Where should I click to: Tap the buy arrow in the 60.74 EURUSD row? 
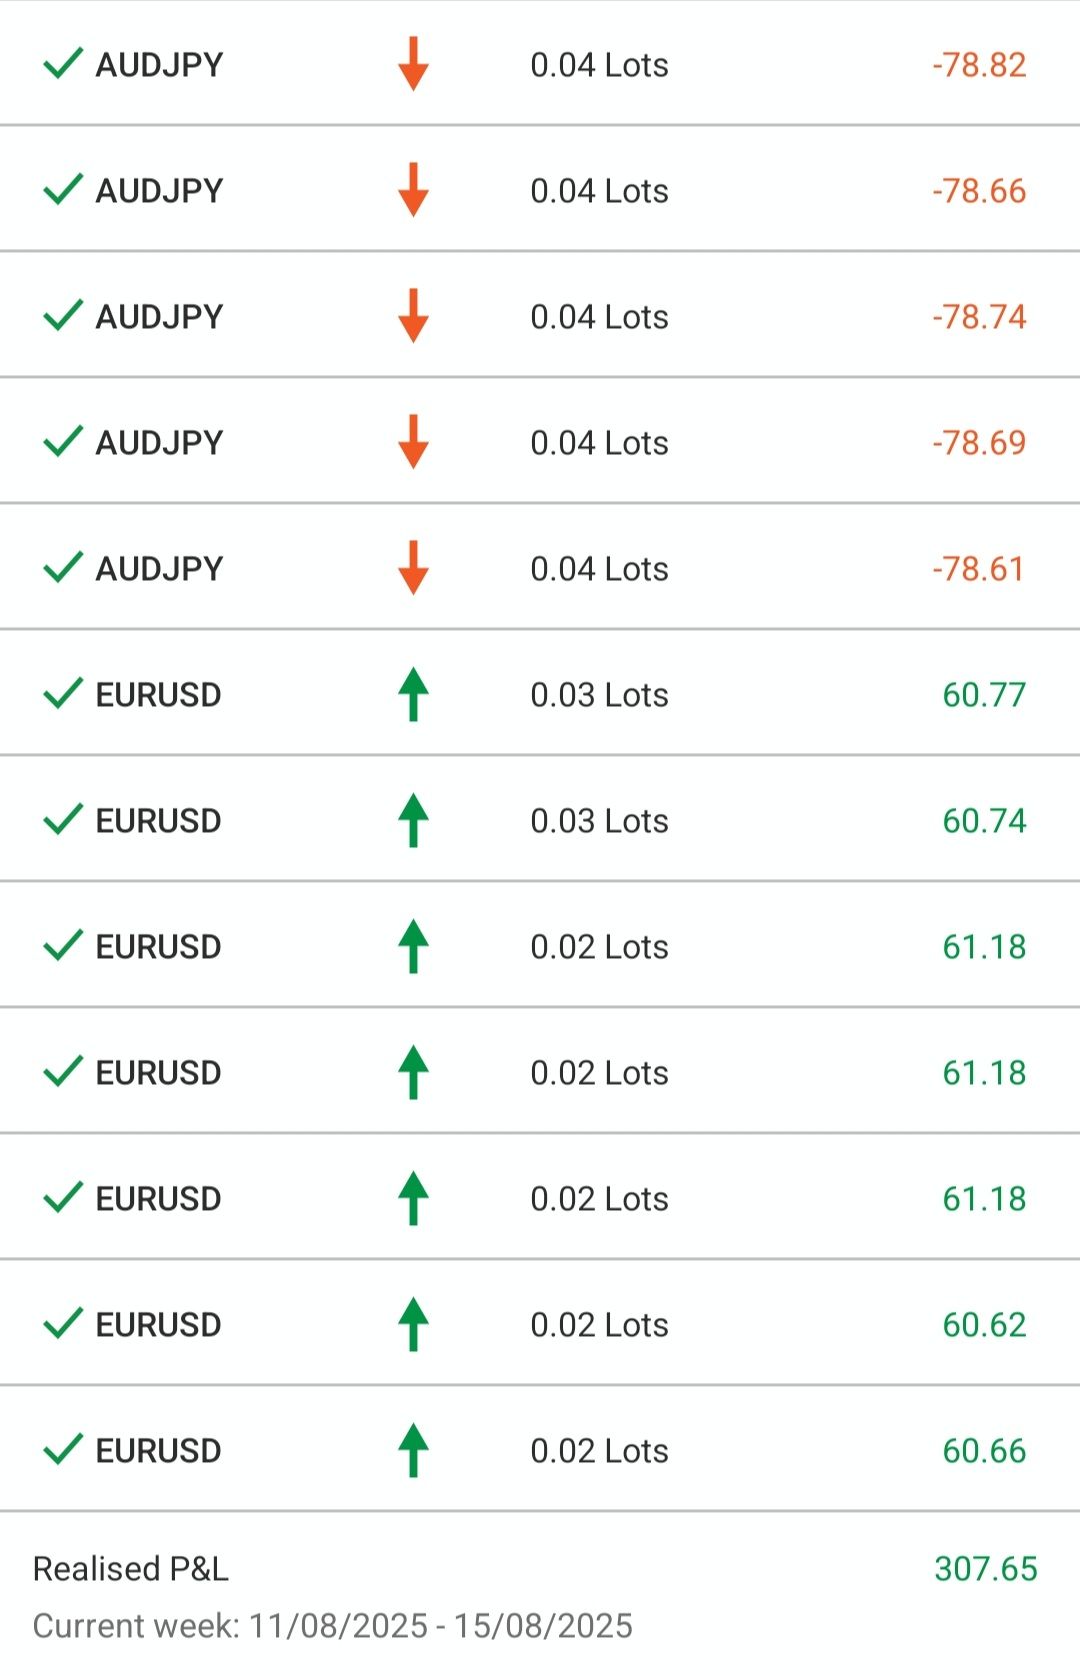413,820
